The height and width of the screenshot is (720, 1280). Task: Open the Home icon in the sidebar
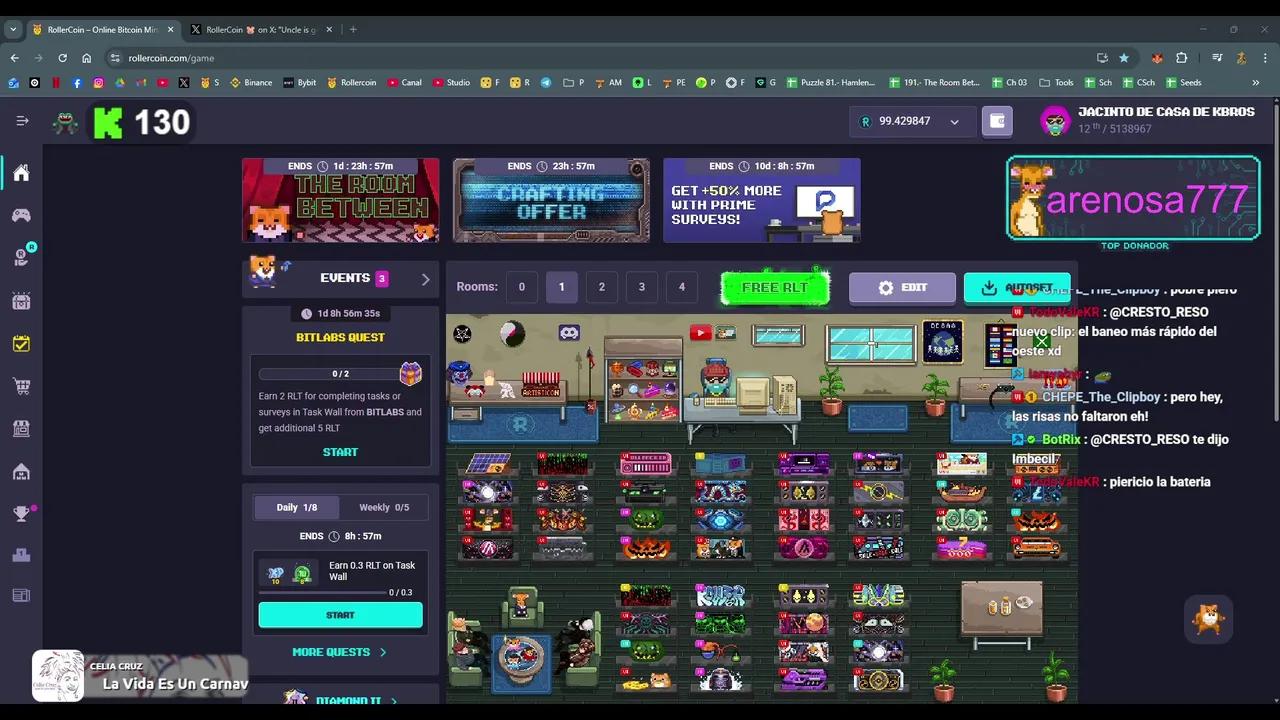[x=21, y=173]
